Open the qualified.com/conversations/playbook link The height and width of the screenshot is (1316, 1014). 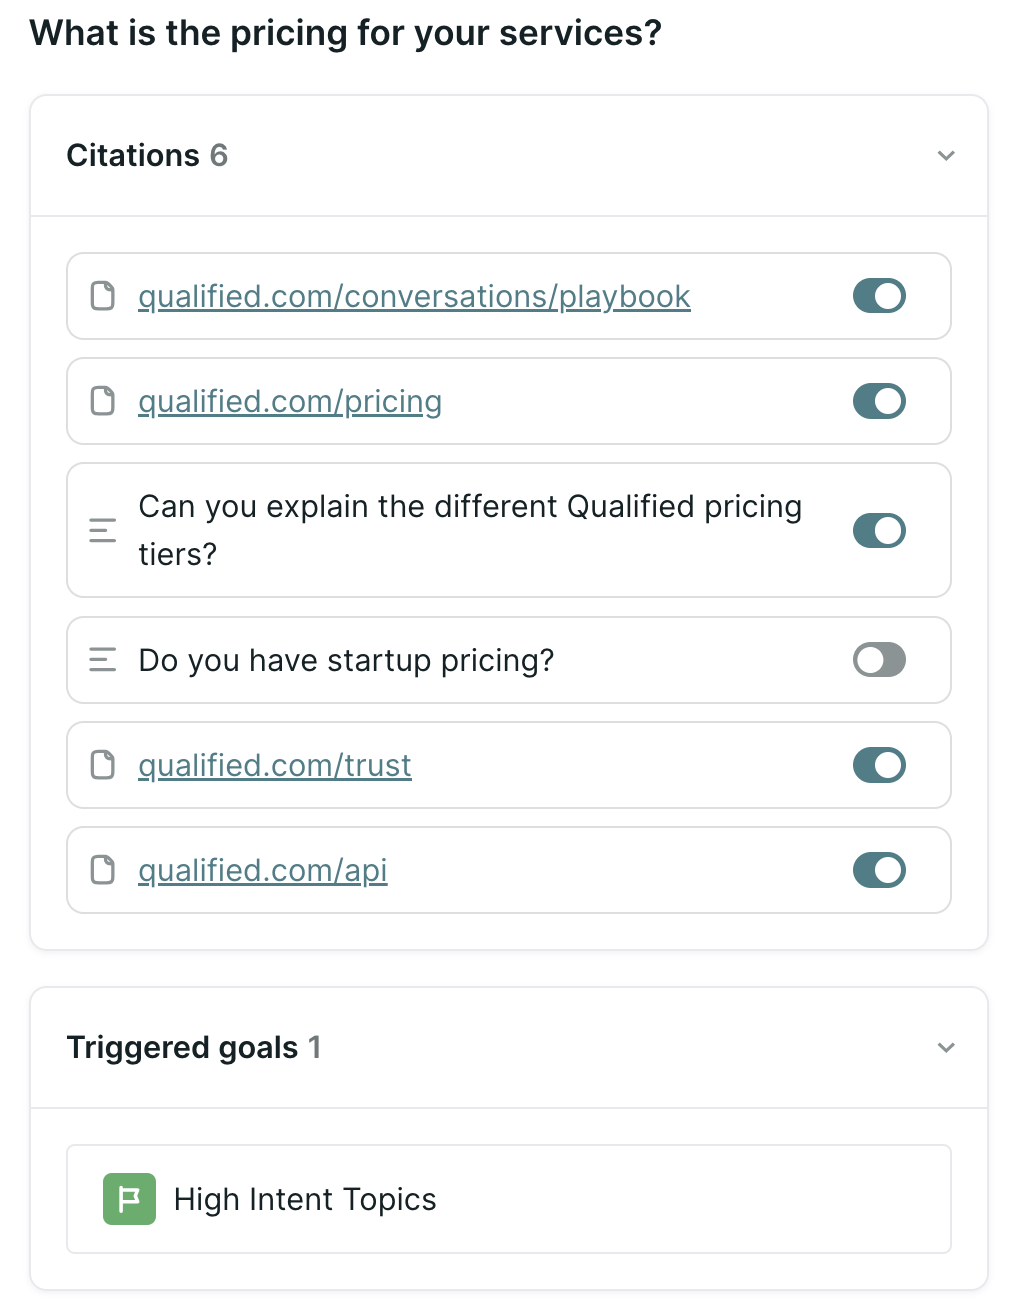click(414, 297)
